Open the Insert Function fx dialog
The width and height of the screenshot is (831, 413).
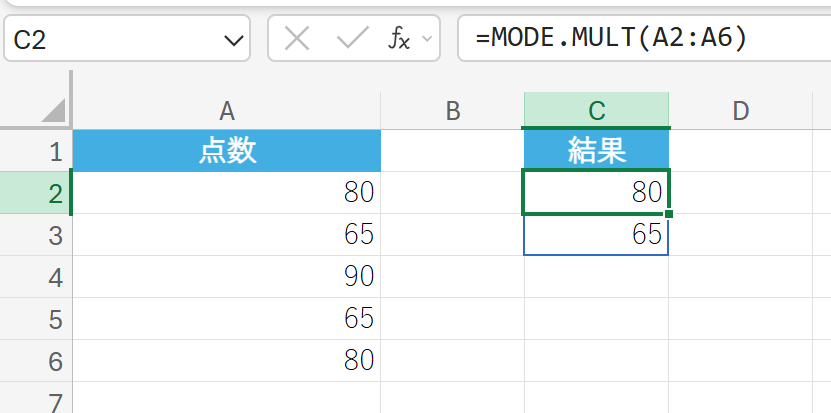398,39
